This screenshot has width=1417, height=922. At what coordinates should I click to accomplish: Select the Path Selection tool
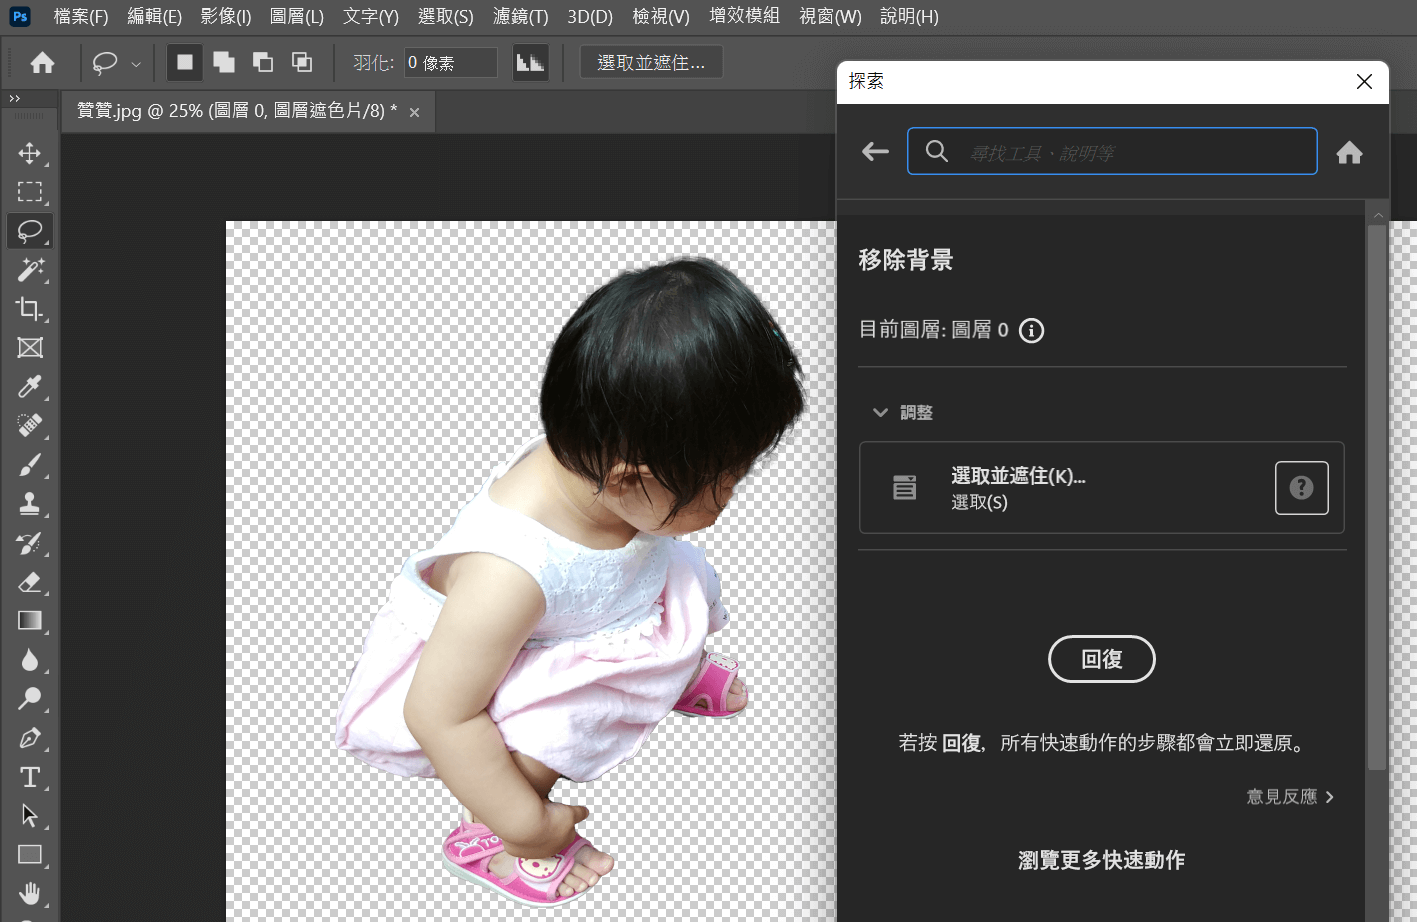coord(30,816)
